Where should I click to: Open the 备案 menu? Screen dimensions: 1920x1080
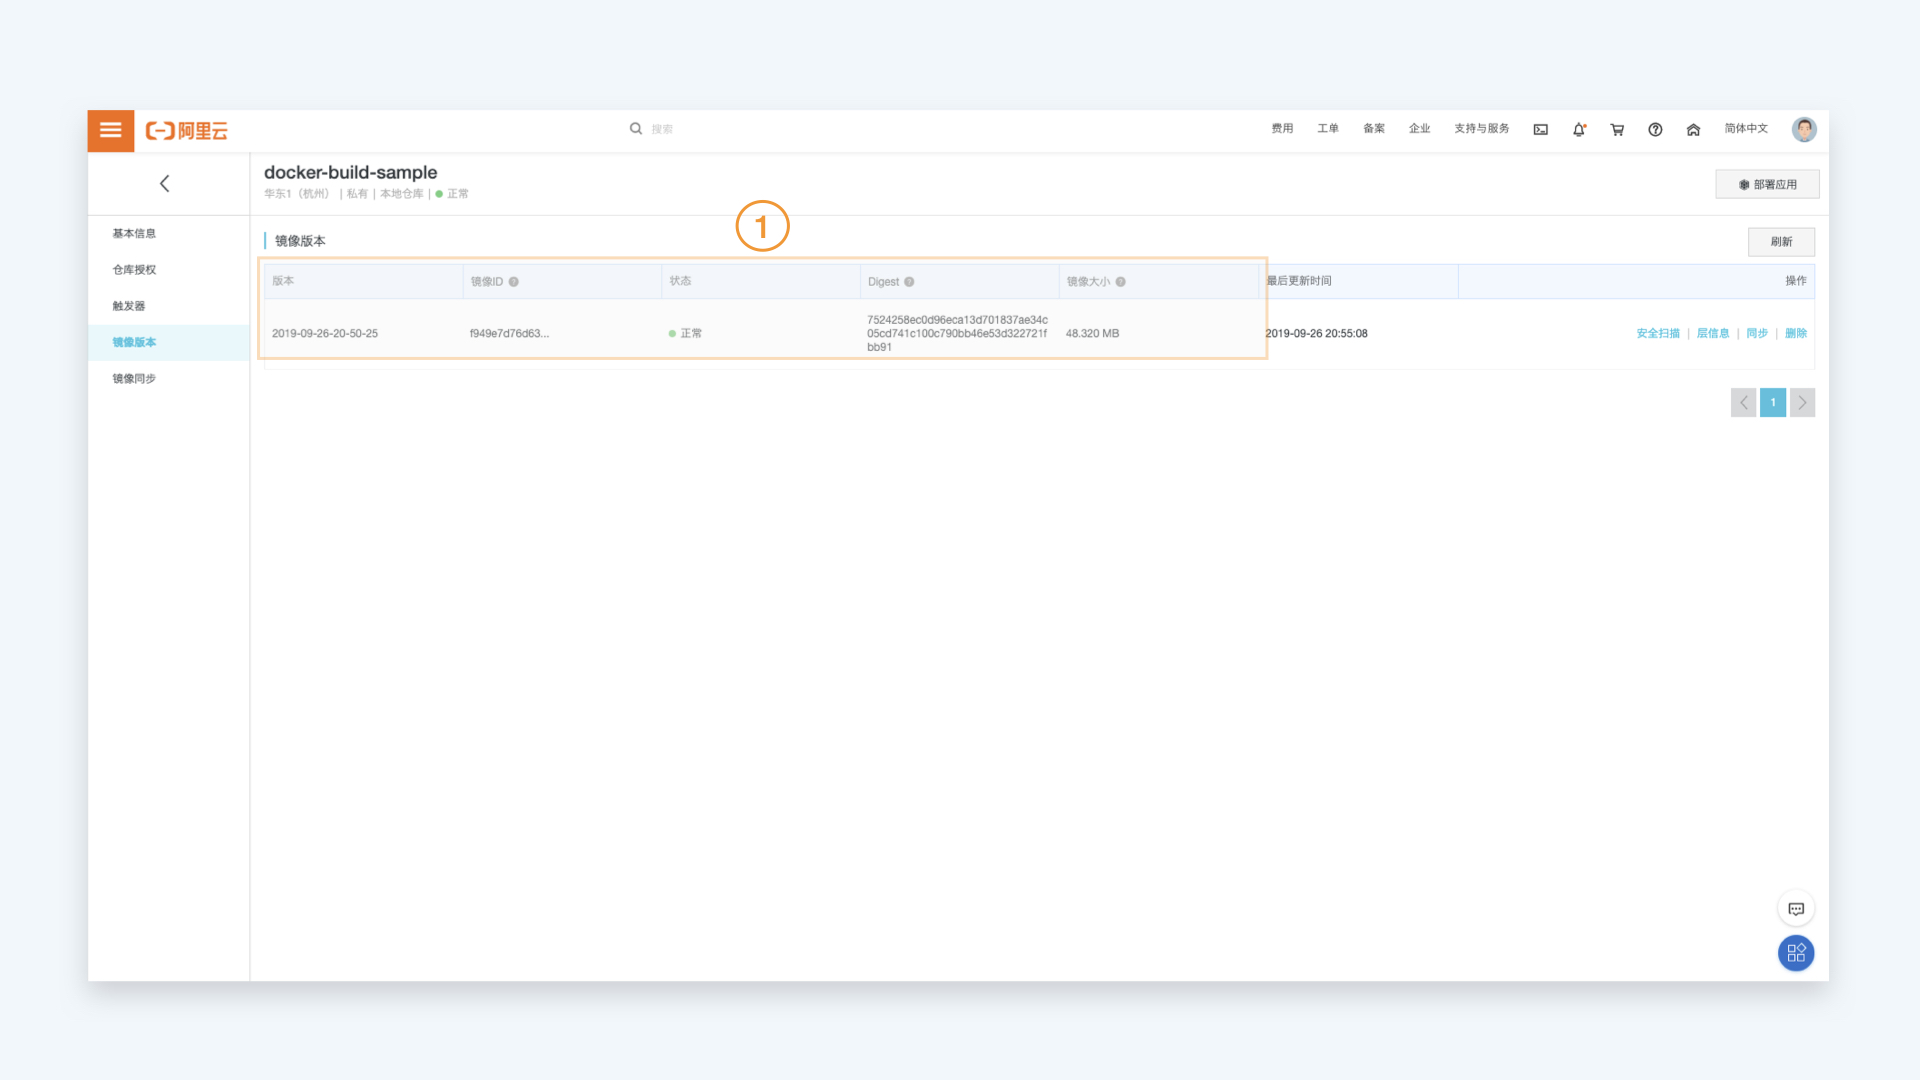coord(1374,129)
